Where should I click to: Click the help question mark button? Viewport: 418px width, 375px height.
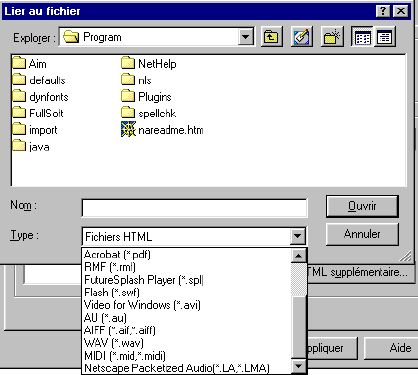(383, 11)
